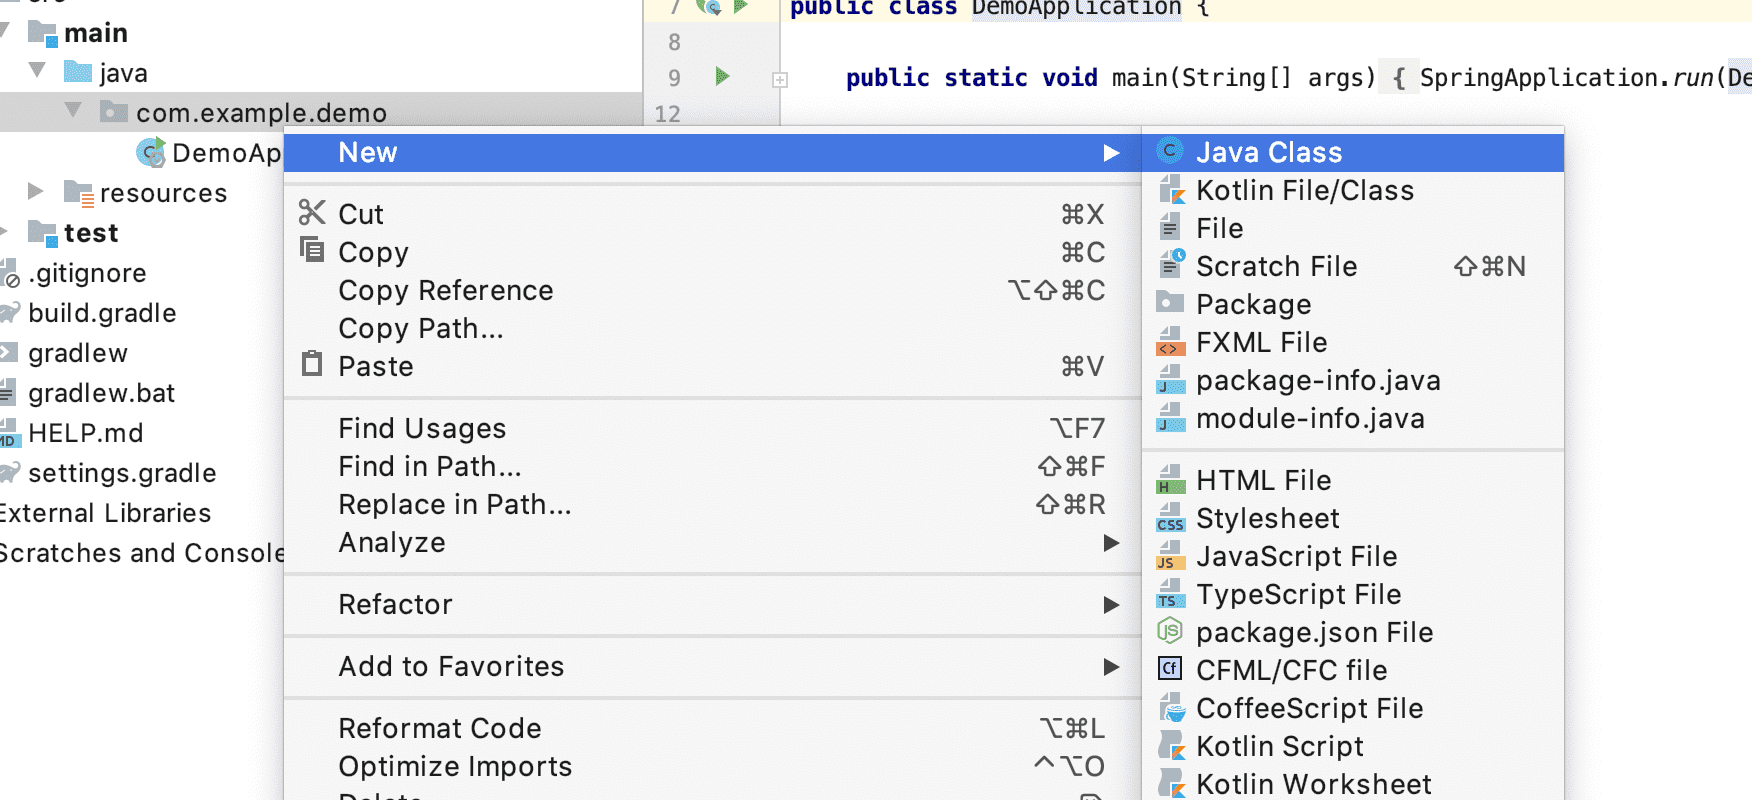Click the Kotlin File/Class icon
The width and height of the screenshot is (1752, 800).
coord(1169,190)
